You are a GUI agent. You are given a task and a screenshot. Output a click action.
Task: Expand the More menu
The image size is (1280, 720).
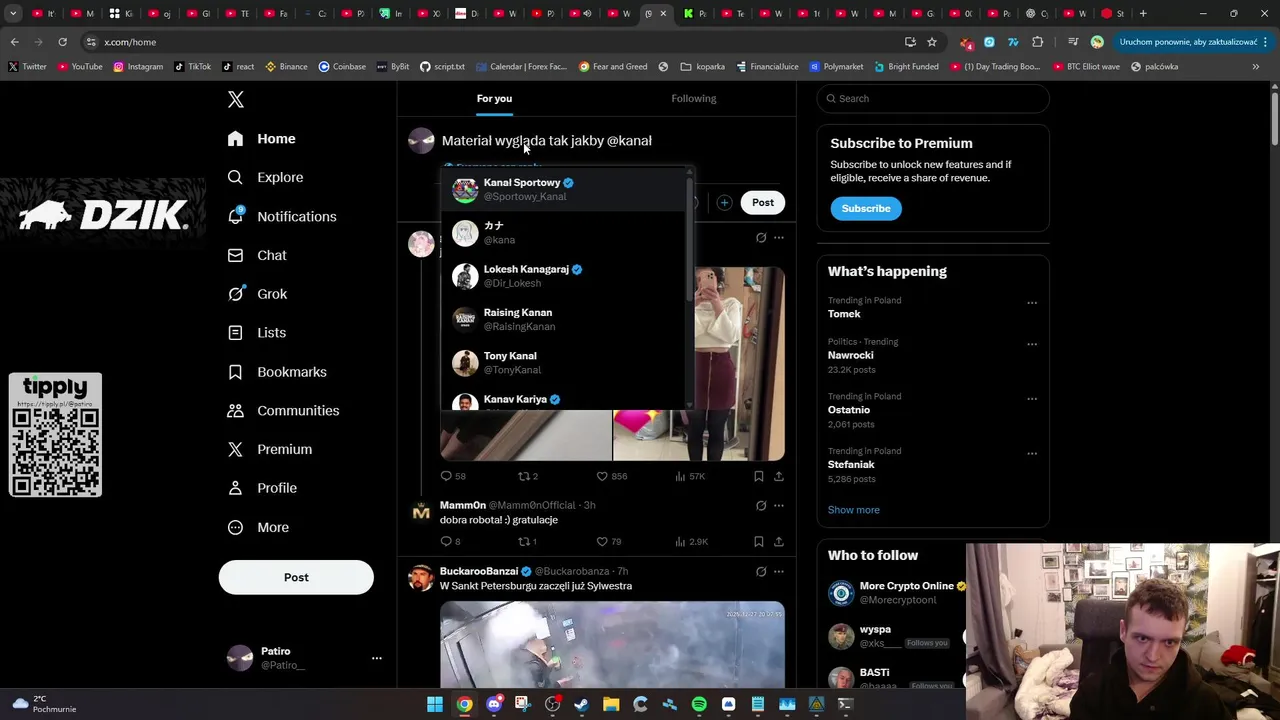coord(258,527)
